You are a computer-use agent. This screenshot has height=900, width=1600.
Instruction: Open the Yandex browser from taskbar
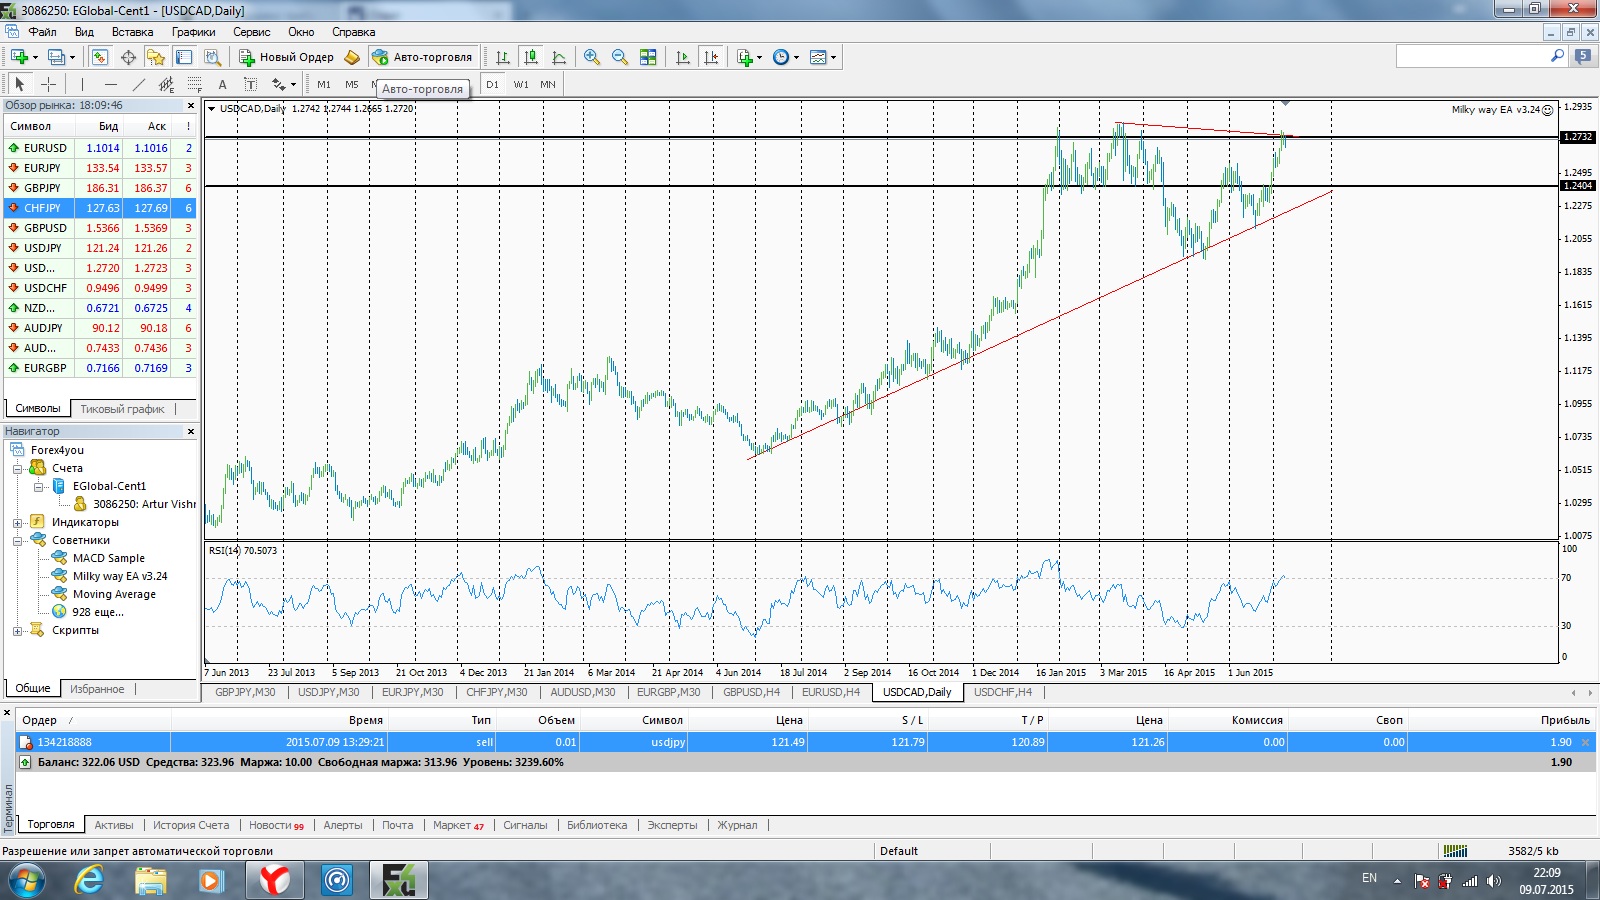click(x=274, y=880)
